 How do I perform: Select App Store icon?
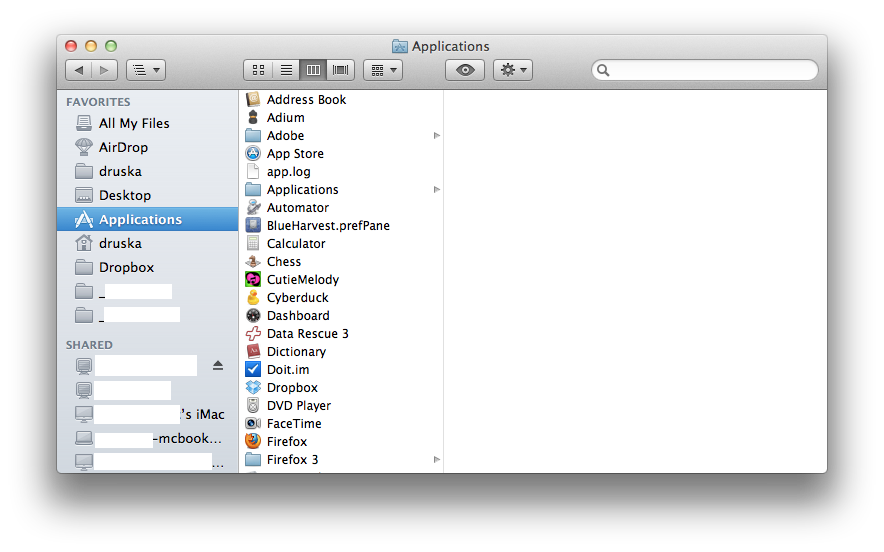pos(253,153)
